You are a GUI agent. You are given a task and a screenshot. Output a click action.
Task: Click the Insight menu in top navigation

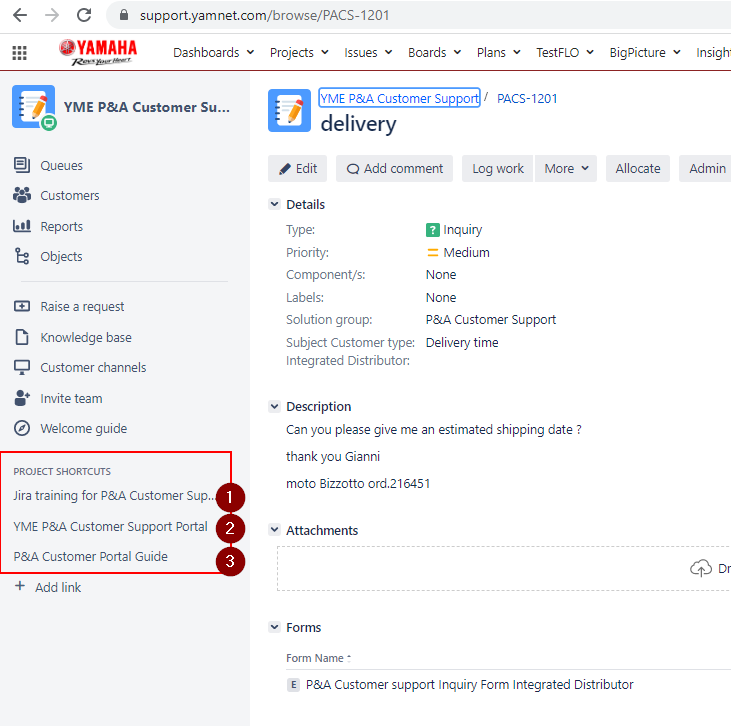(713, 53)
